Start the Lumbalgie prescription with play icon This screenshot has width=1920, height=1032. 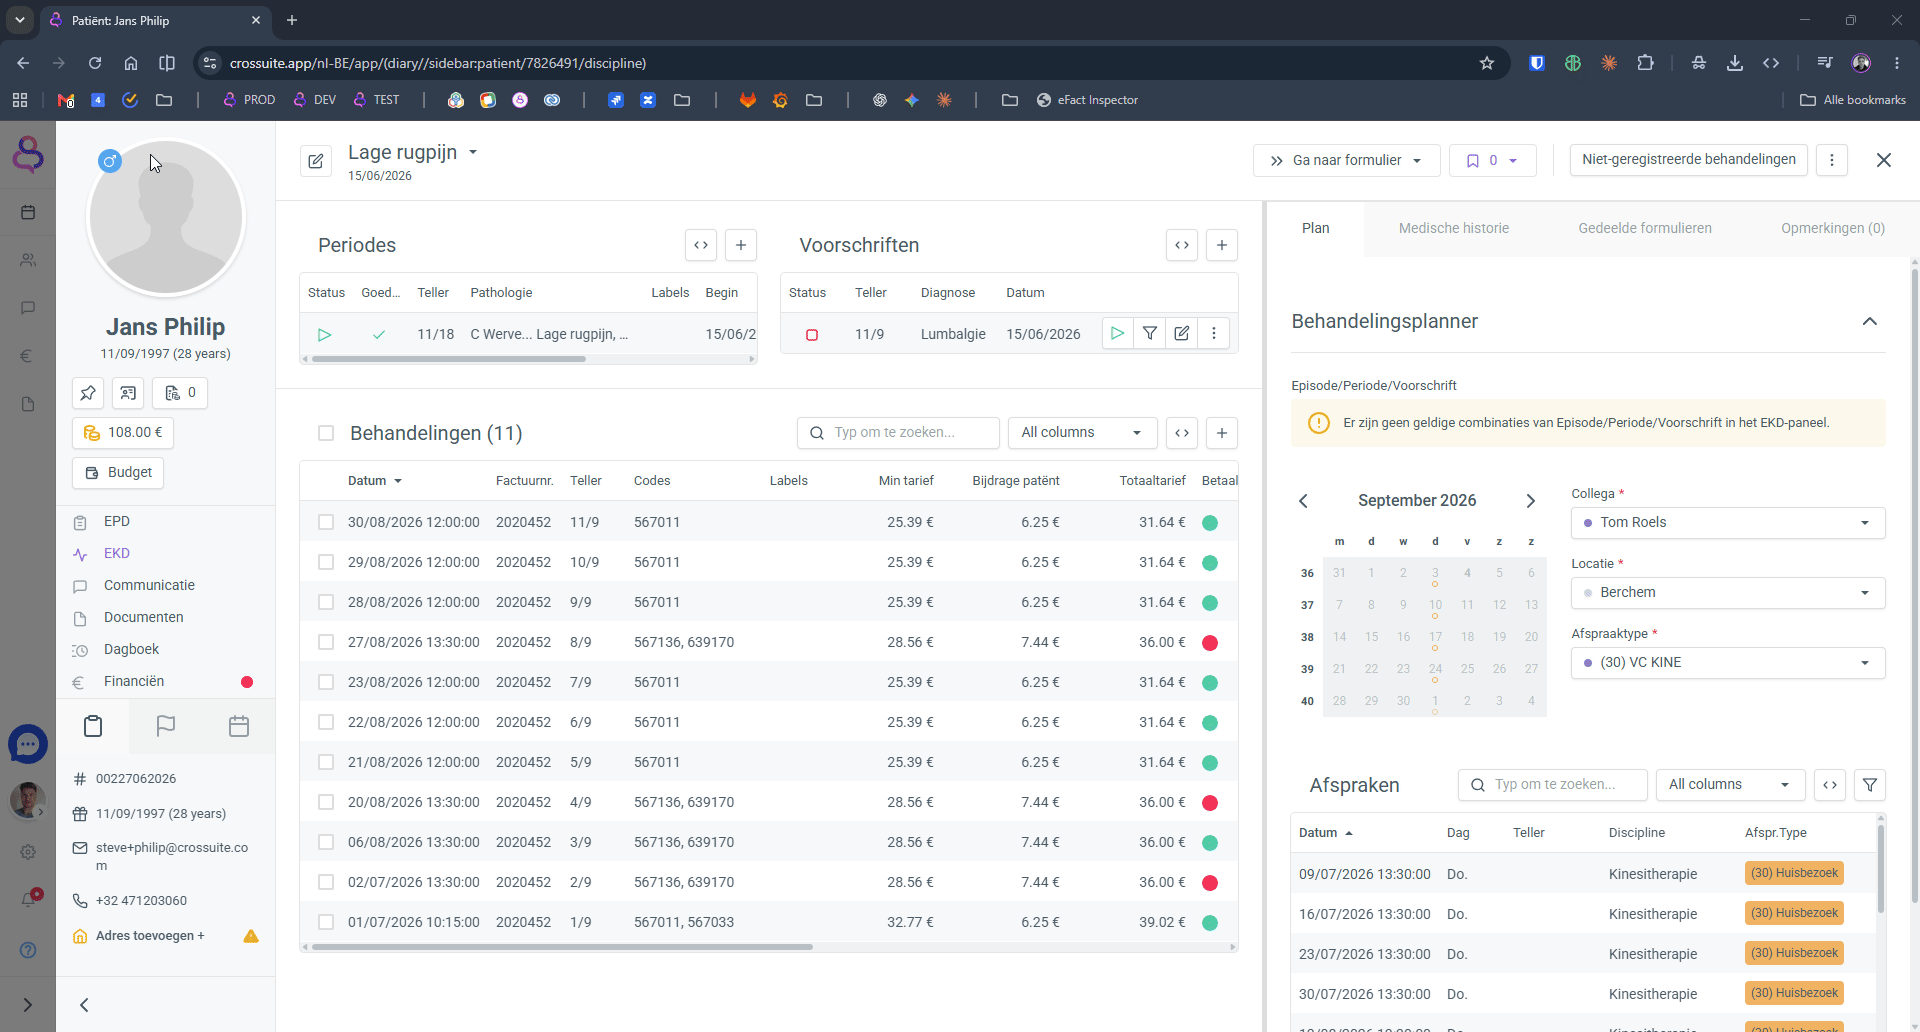click(1118, 334)
